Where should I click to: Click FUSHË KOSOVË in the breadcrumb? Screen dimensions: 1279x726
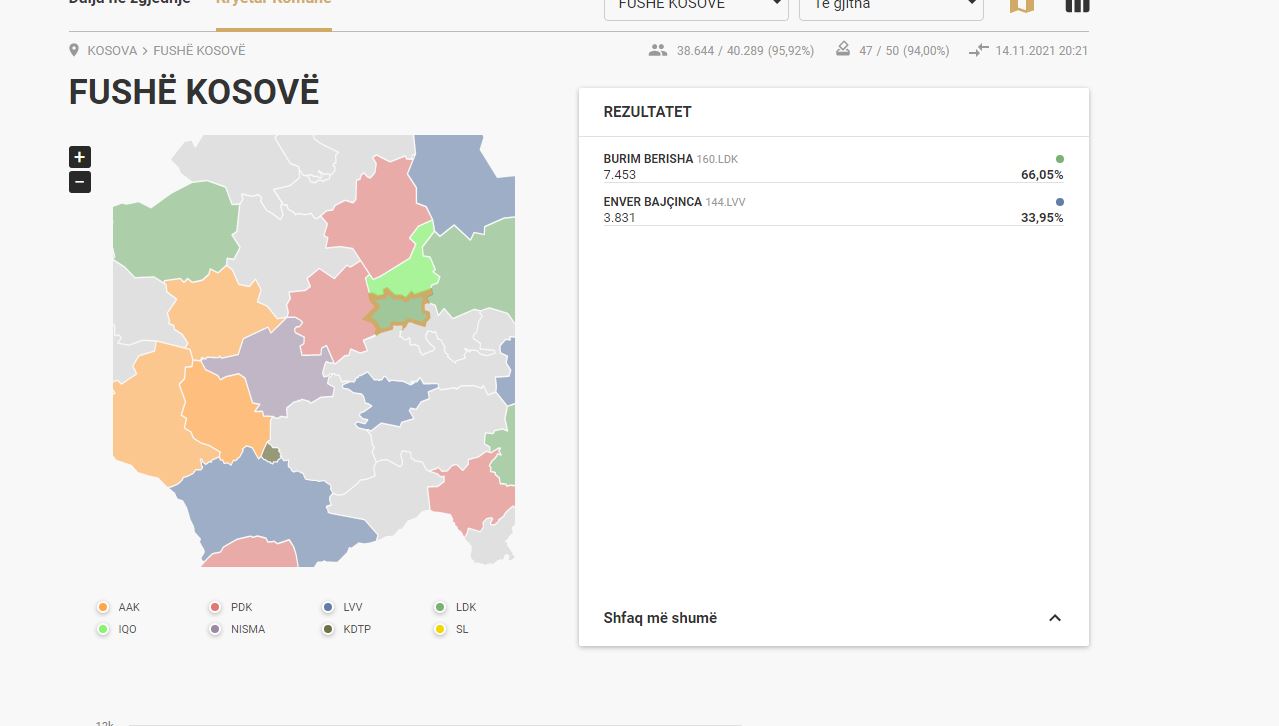(199, 50)
